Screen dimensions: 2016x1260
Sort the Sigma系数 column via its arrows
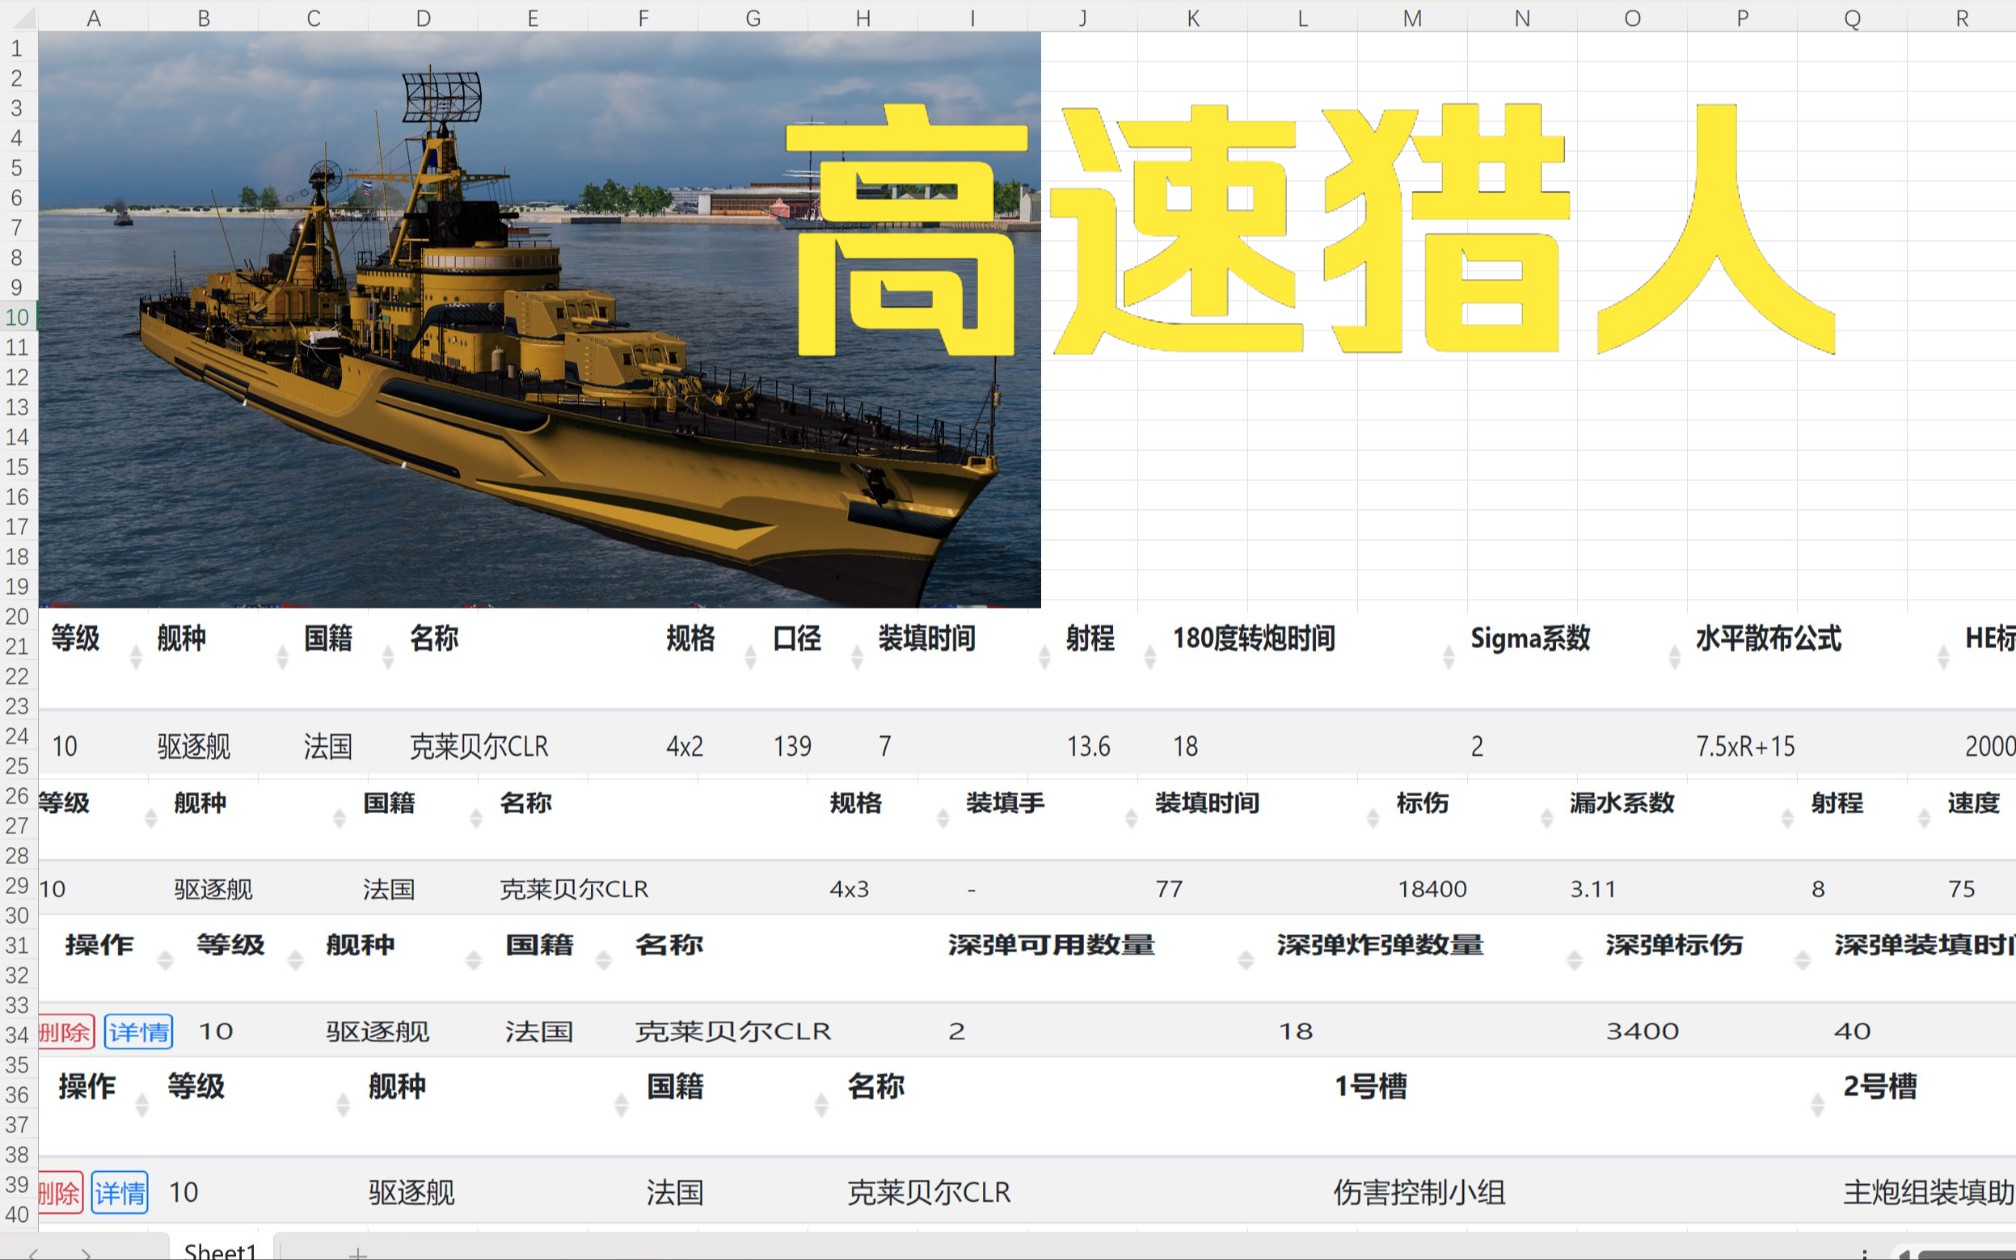coord(1675,656)
